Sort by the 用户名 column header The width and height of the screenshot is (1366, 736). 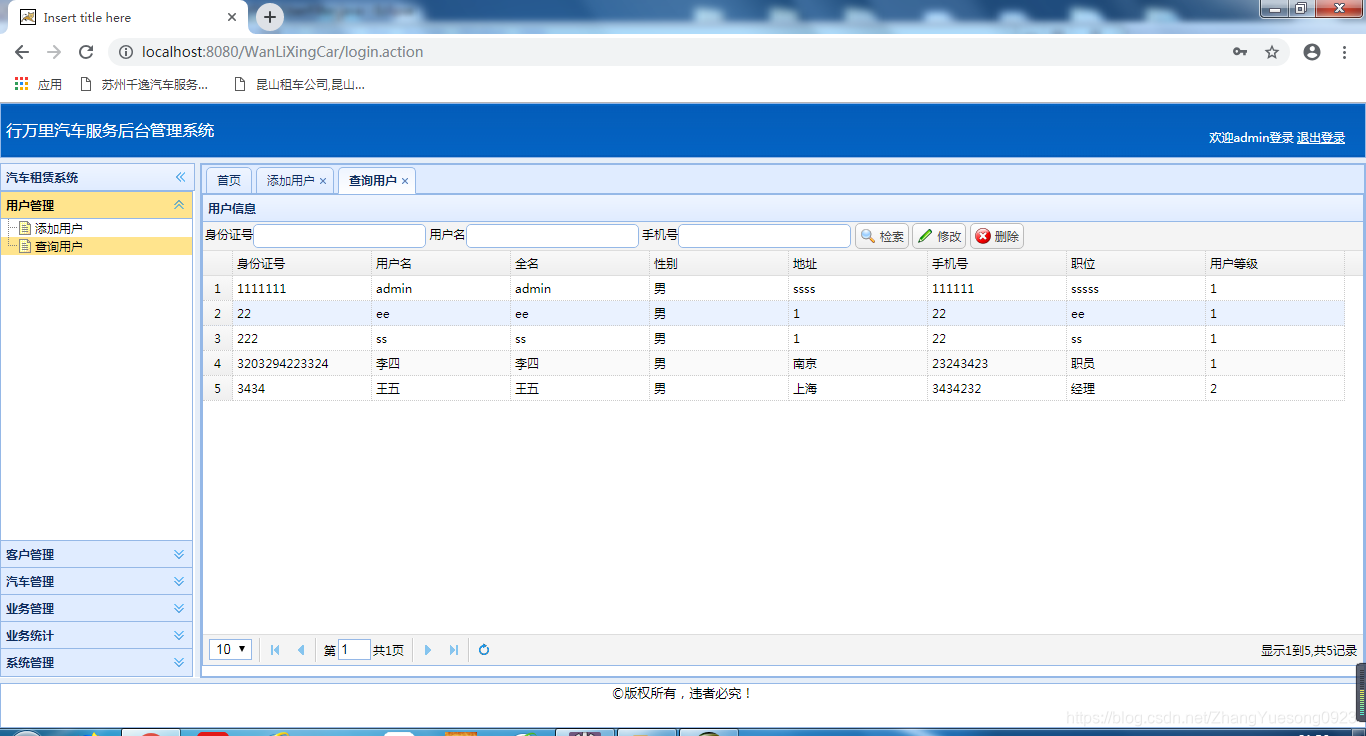(x=441, y=264)
